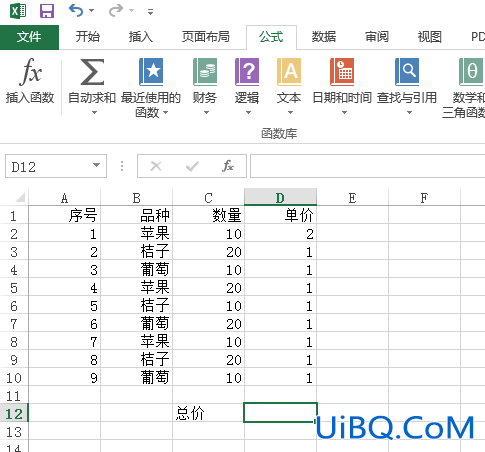Switch to the 开始 tab
This screenshot has width=485, height=452.
coord(88,37)
